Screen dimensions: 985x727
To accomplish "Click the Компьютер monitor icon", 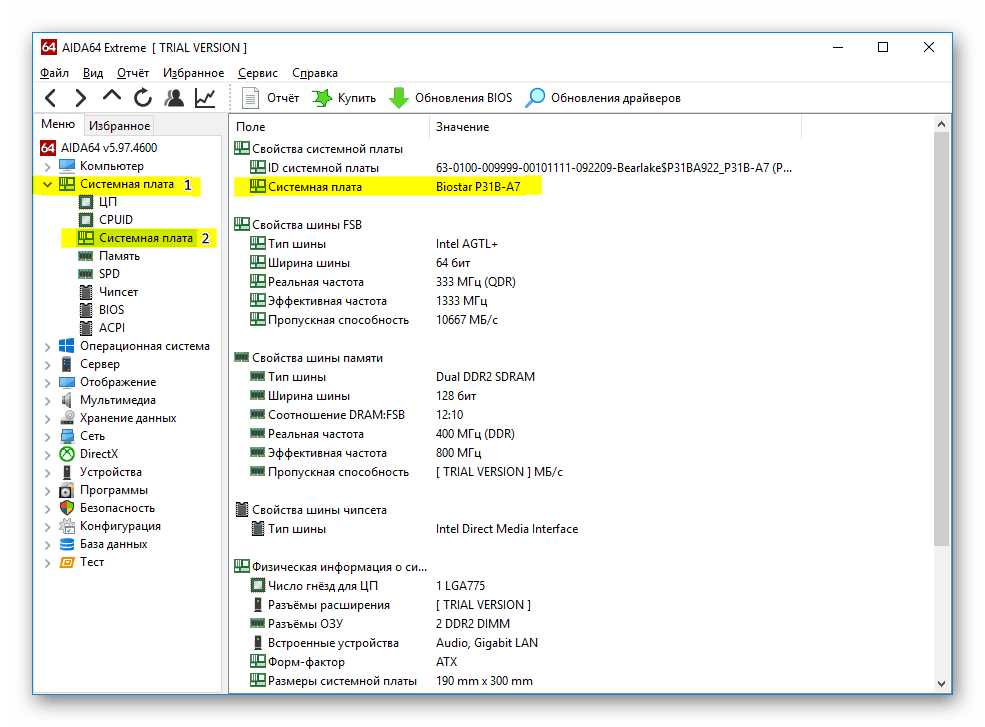I will [67, 166].
